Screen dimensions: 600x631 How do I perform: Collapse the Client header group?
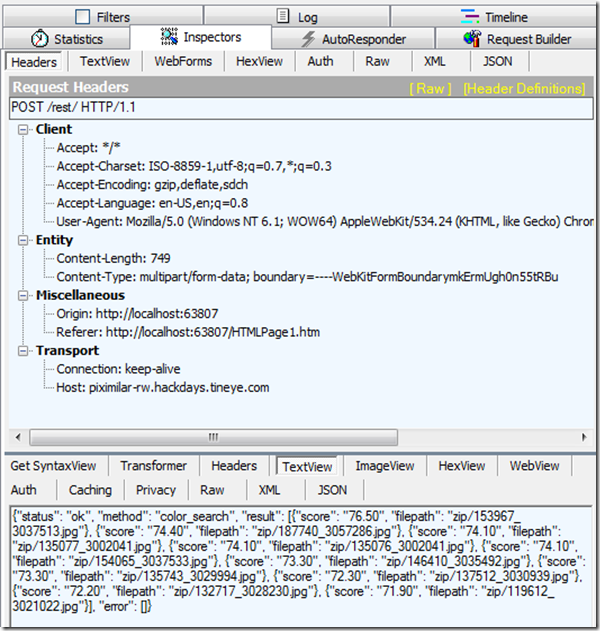coord(23,130)
